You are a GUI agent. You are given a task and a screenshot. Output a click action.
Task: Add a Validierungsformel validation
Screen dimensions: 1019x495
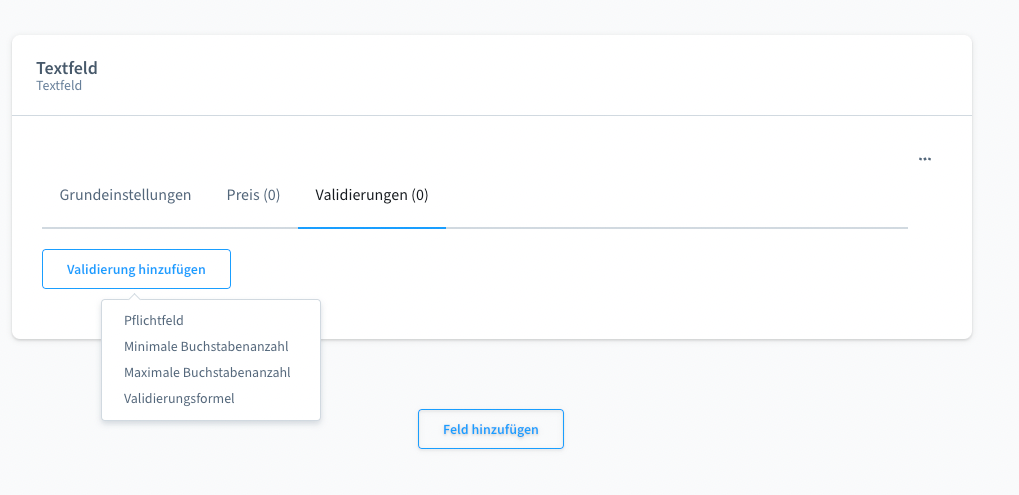click(179, 399)
